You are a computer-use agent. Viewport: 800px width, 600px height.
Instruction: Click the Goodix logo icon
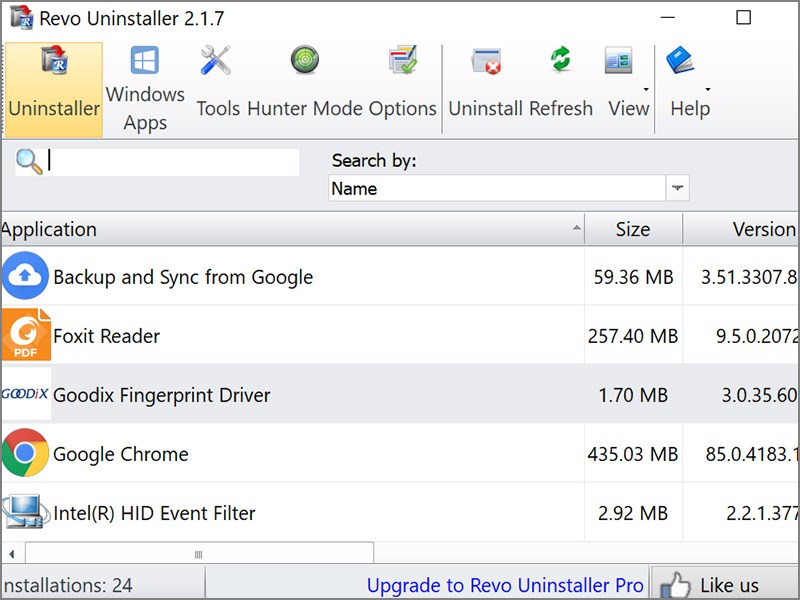coord(26,394)
